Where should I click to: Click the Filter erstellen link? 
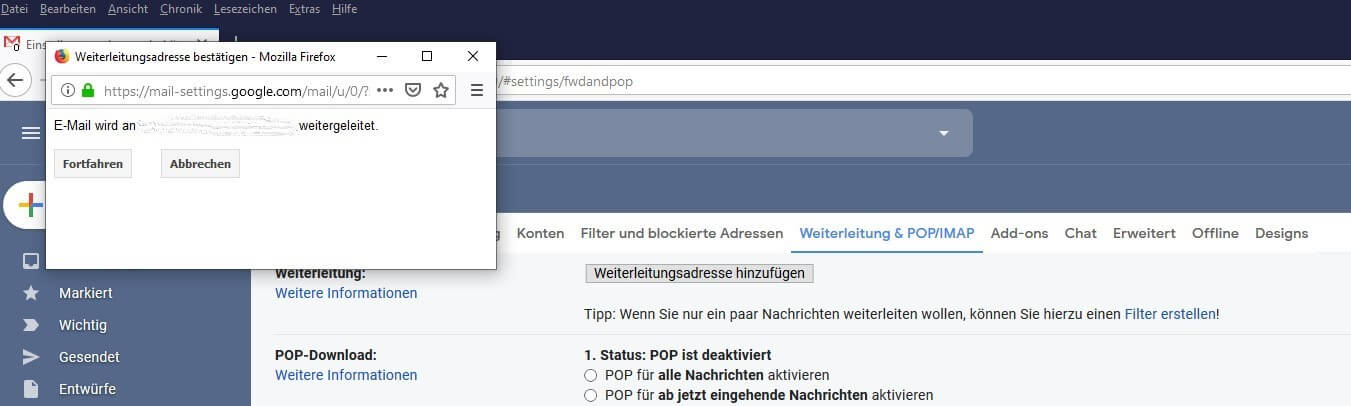click(x=1170, y=314)
